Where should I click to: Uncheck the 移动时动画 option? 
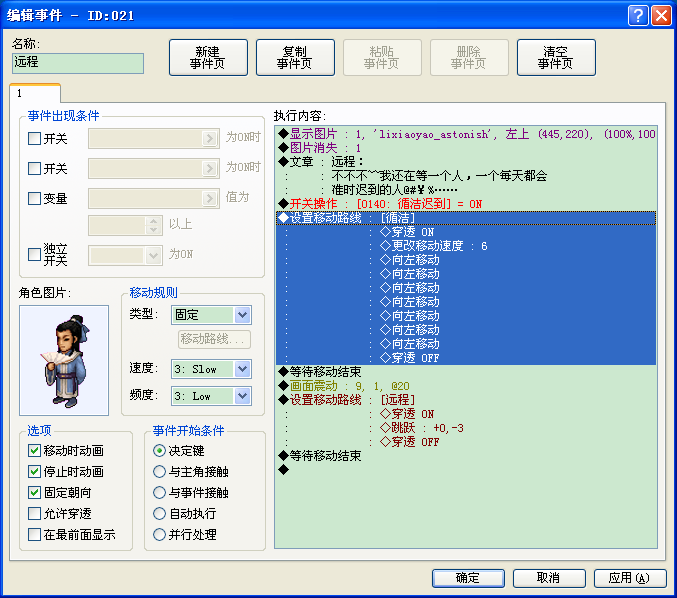[35, 451]
